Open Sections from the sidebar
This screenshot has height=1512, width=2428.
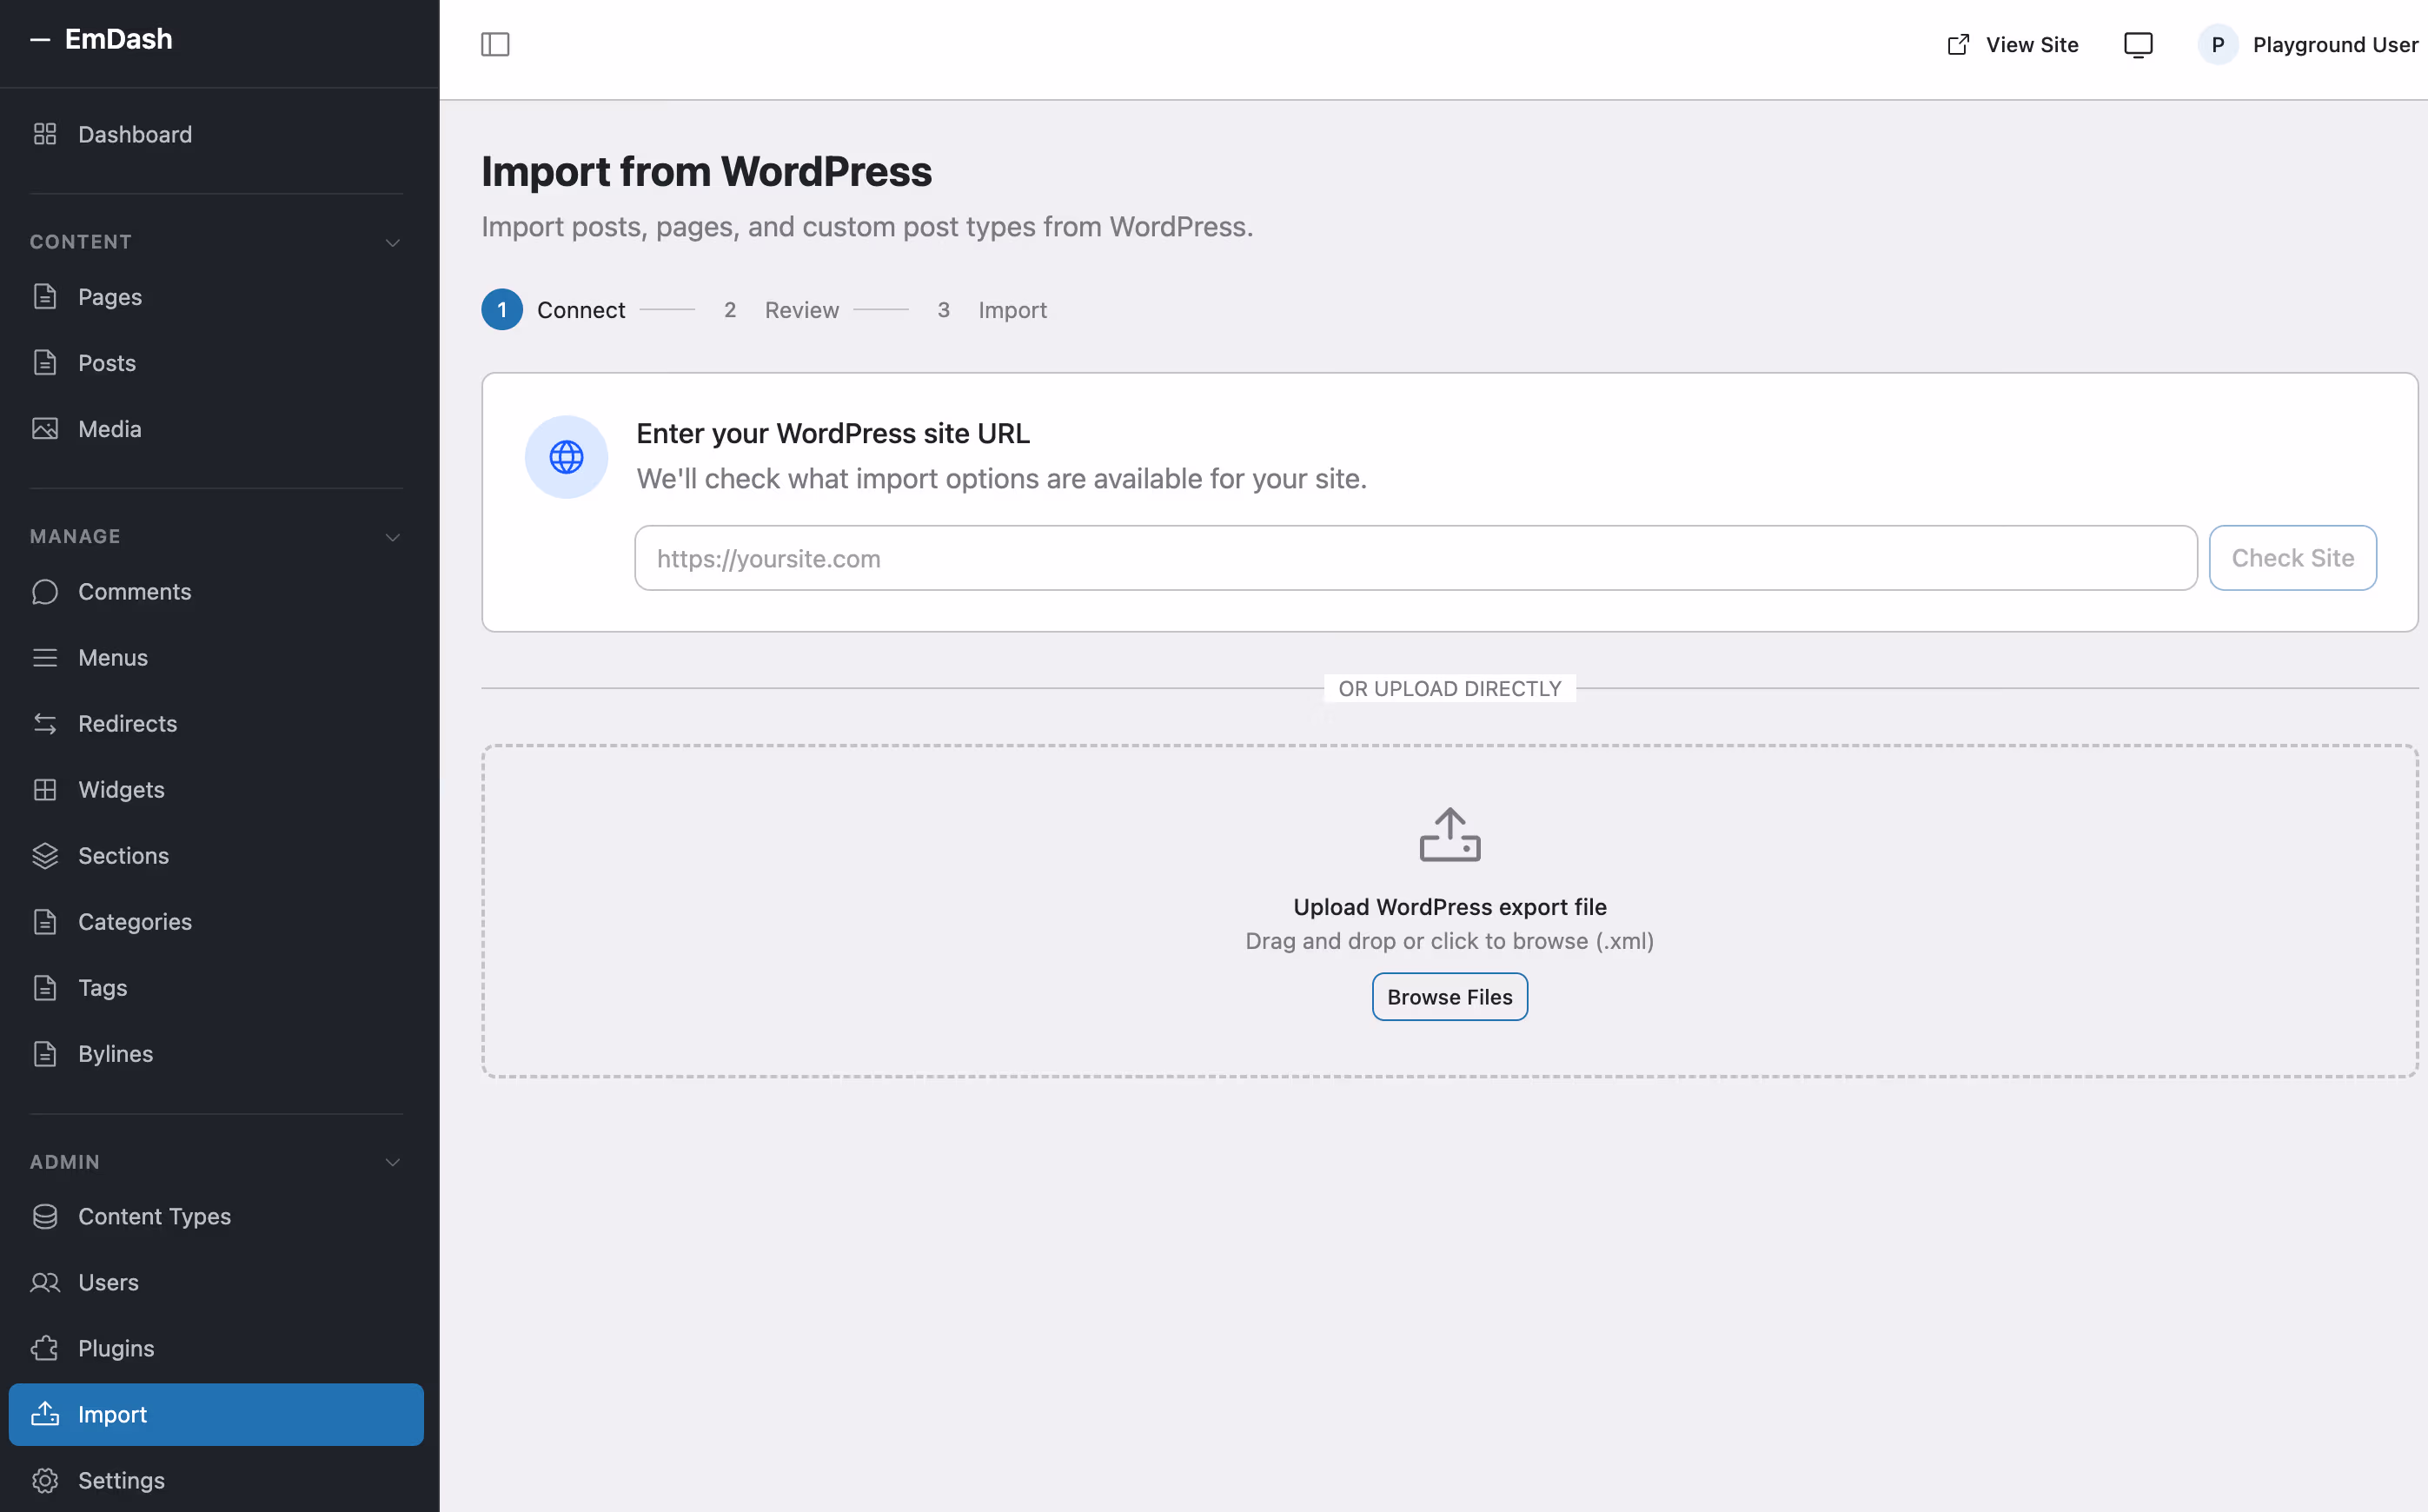[x=216, y=856]
